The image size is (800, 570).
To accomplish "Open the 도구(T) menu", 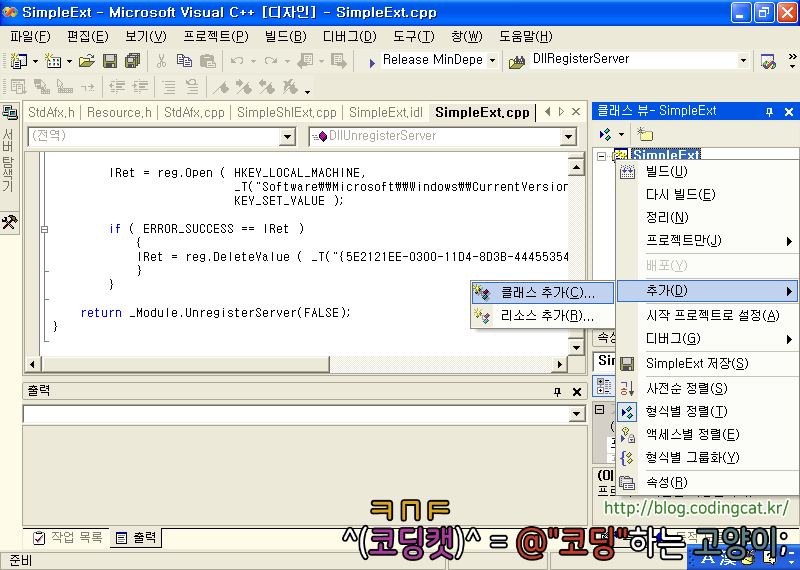I will pos(413,37).
